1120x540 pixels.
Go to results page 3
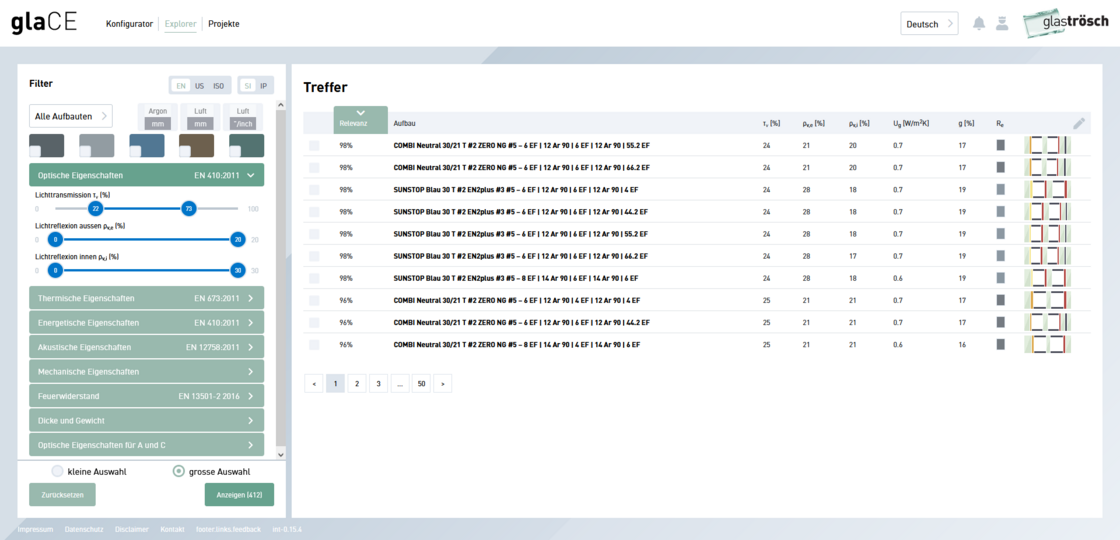(x=378, y=384)
